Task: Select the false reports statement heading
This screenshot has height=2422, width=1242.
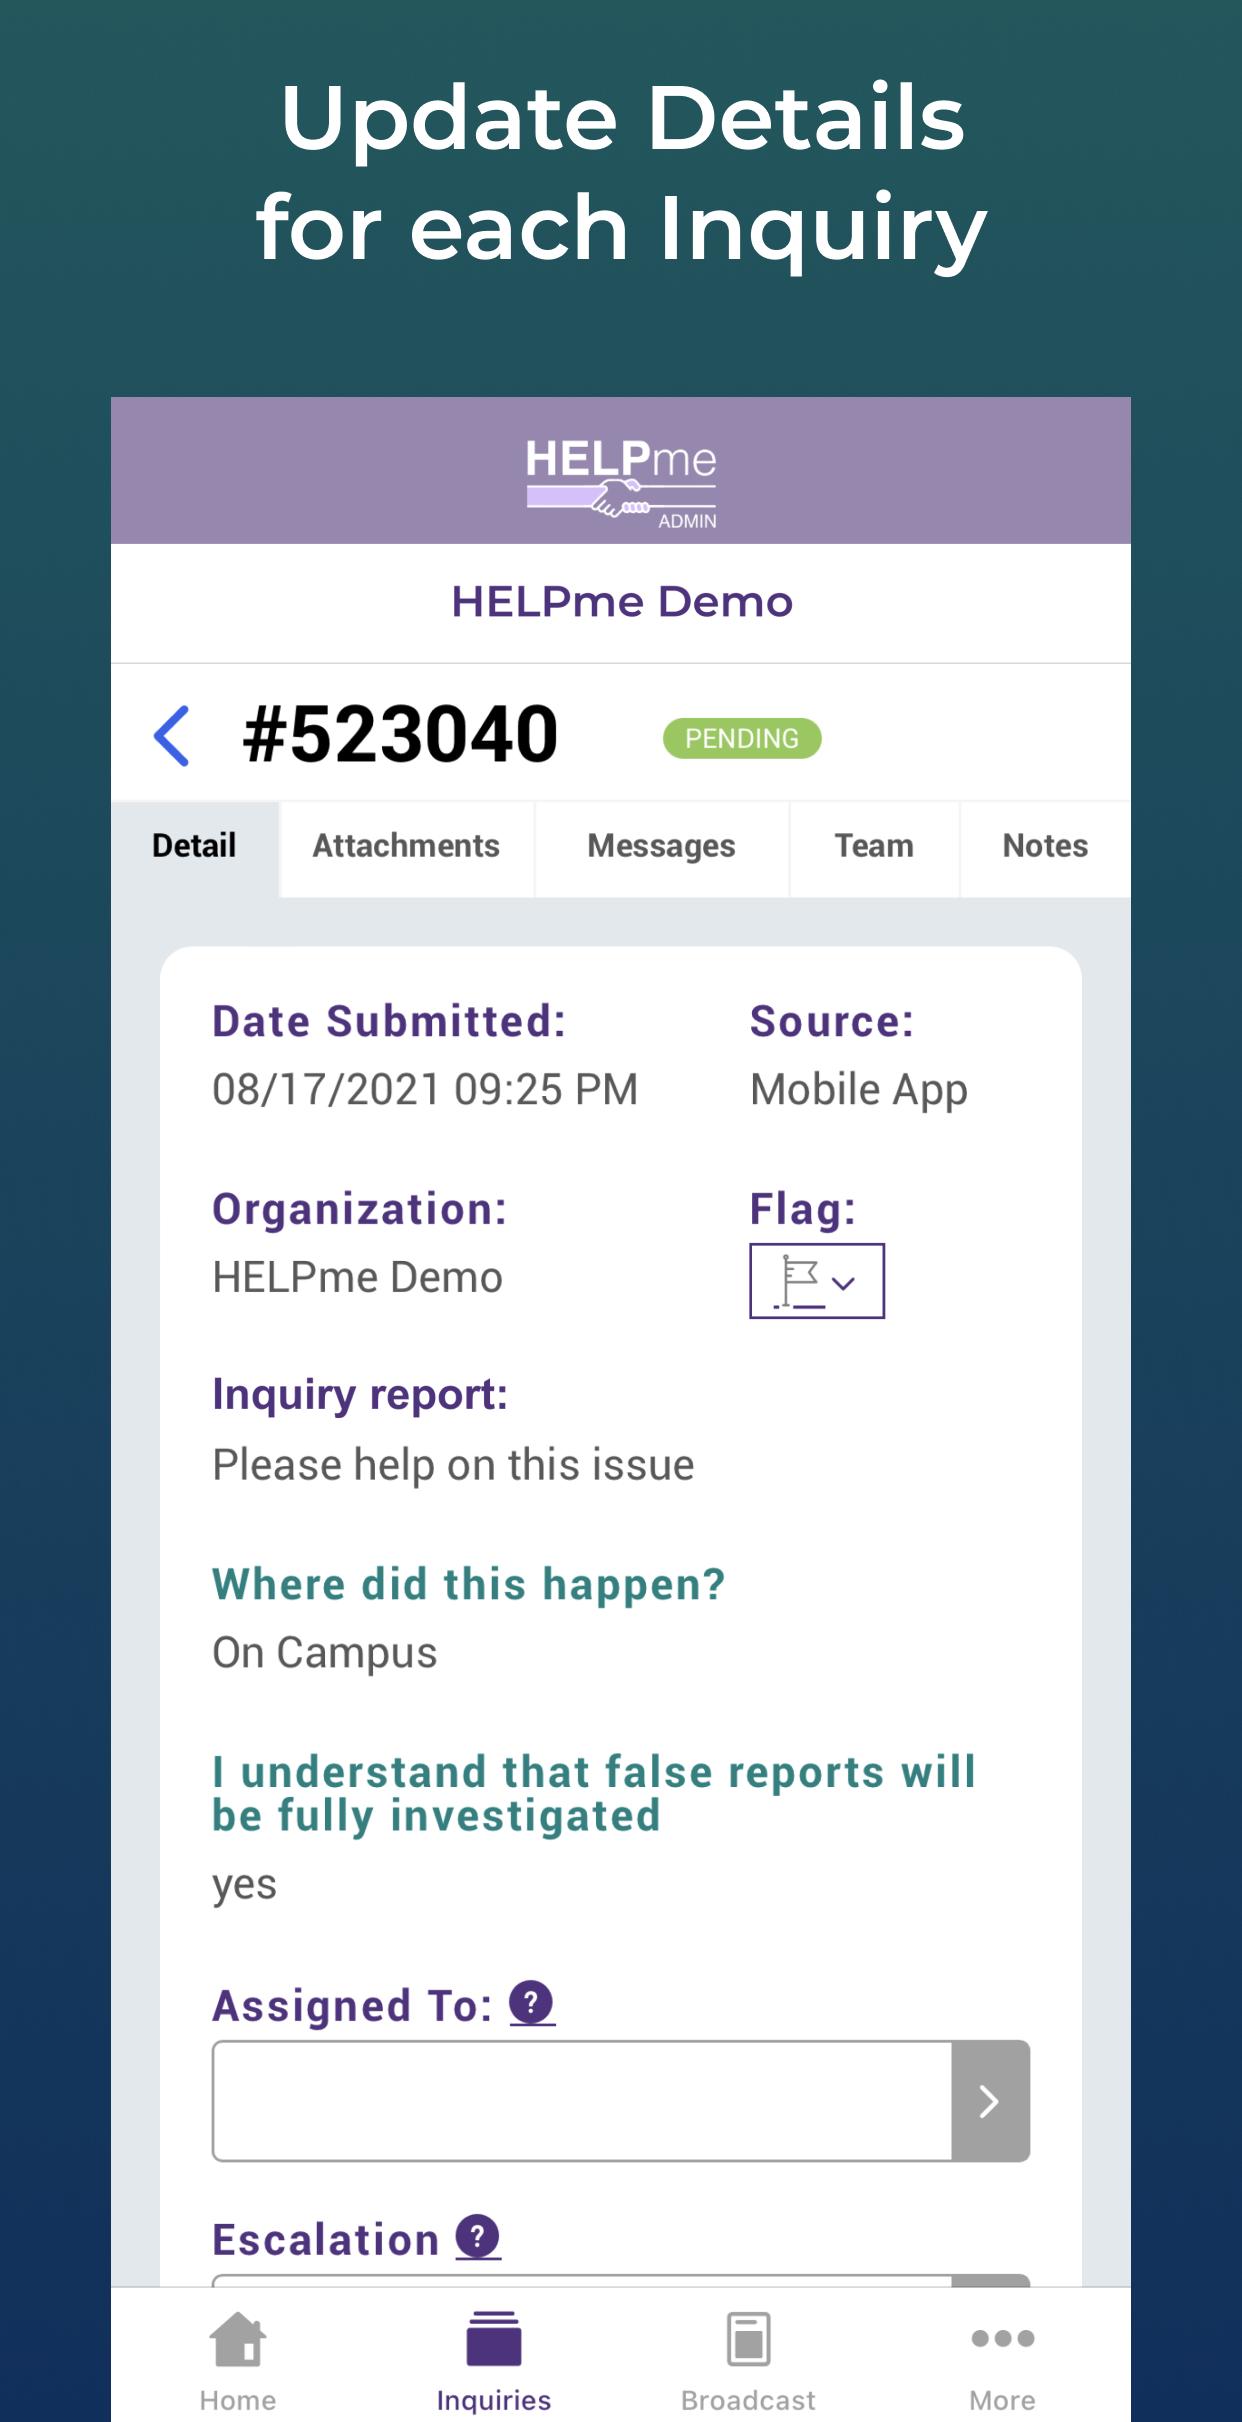Action: [x=594, y=1794]
